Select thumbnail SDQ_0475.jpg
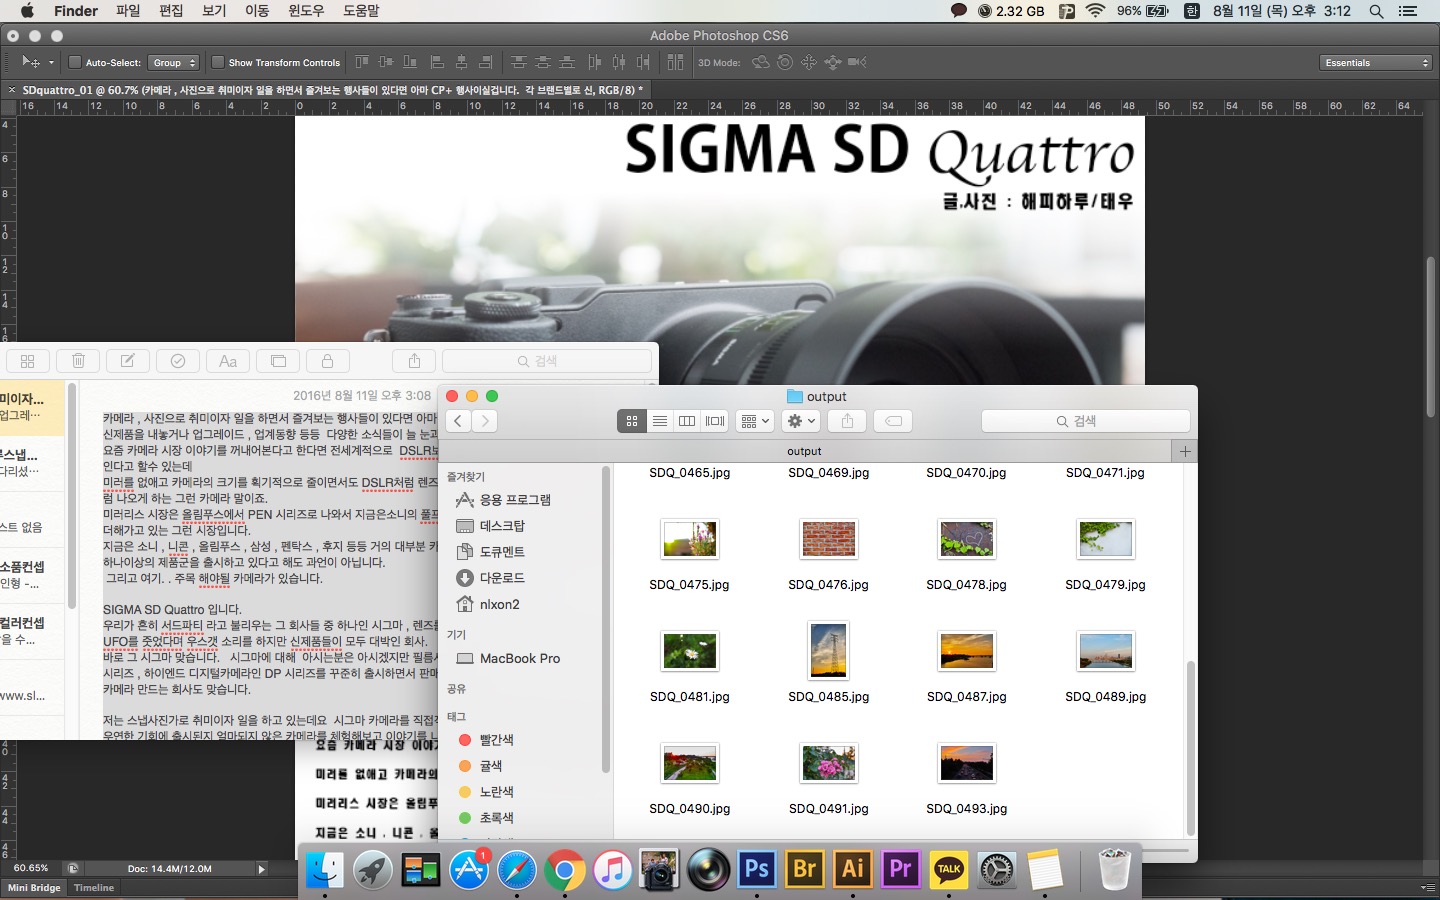 tap(690, 539)
